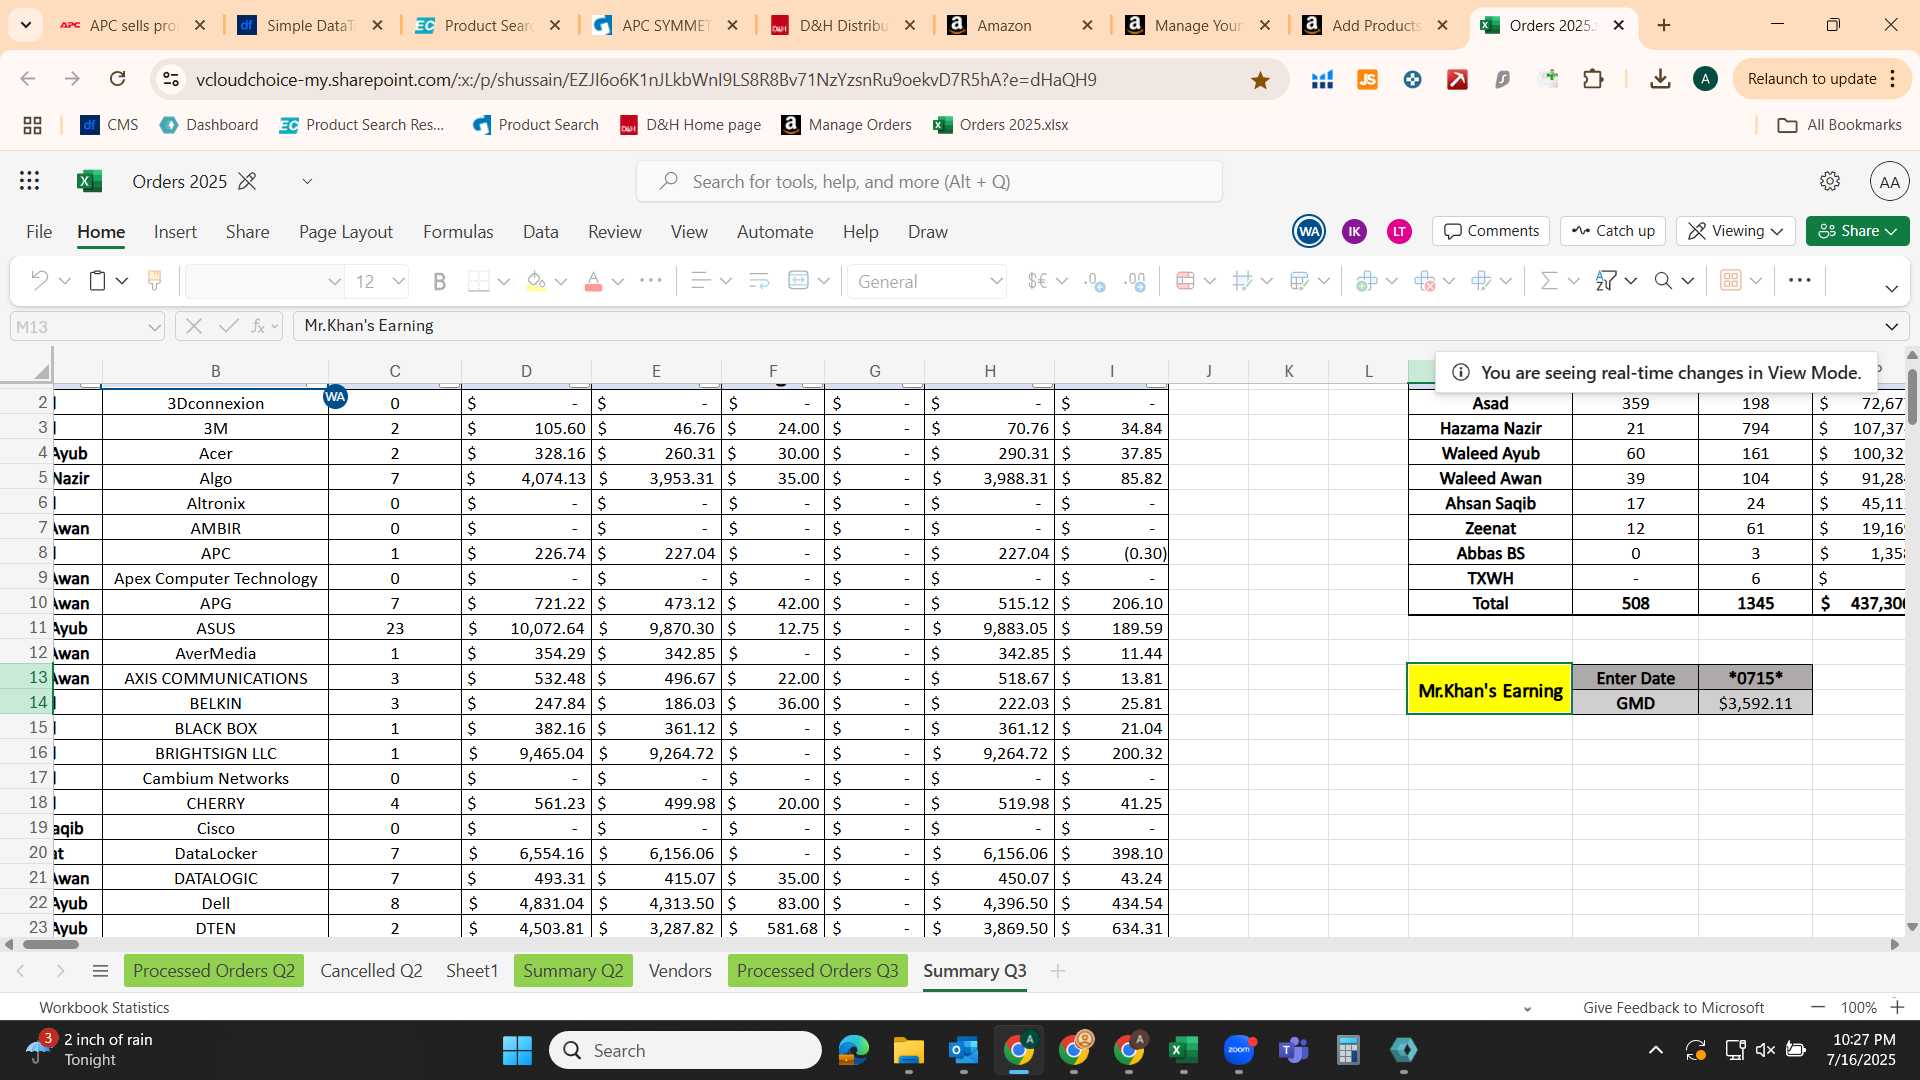The width and height of the screenshot is (1920, 1080).
Task: Click the Comments button
Action: click(x=1491, y=231)
